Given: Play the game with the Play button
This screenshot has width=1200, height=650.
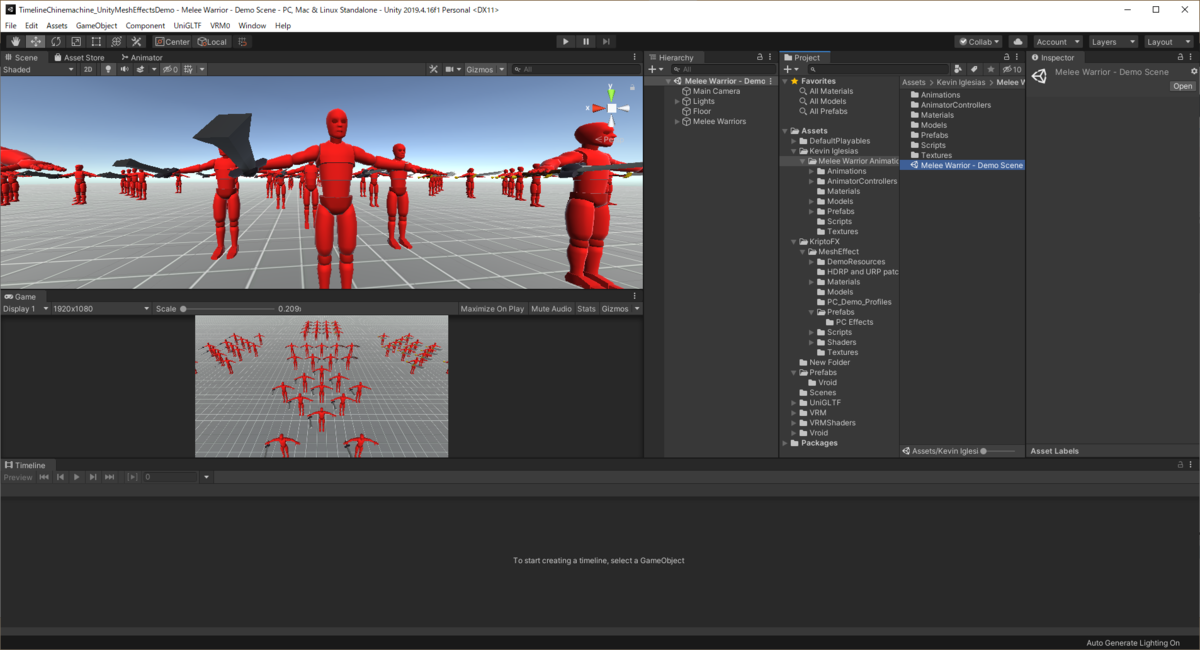Looking at the screenshot, I should [x=565, y=42].
